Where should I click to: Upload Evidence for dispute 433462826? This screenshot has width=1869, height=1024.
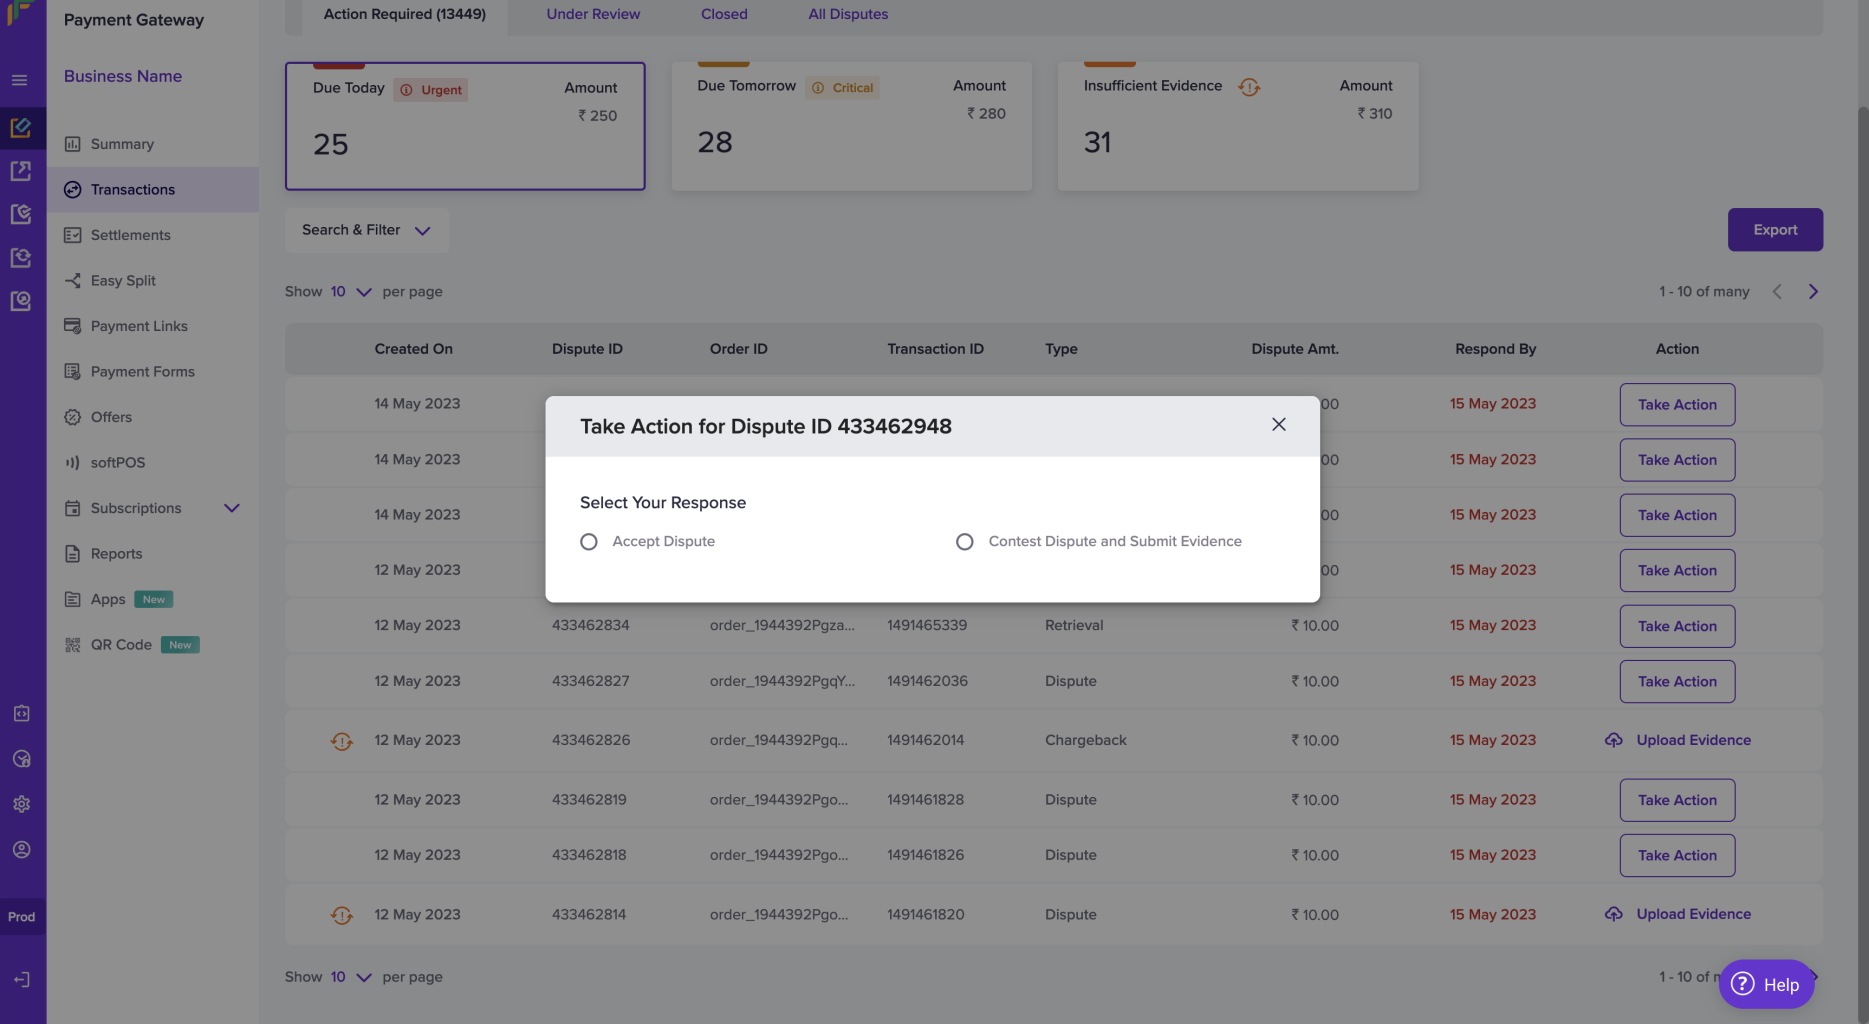pyautogui.click(x=1678, y=741)
